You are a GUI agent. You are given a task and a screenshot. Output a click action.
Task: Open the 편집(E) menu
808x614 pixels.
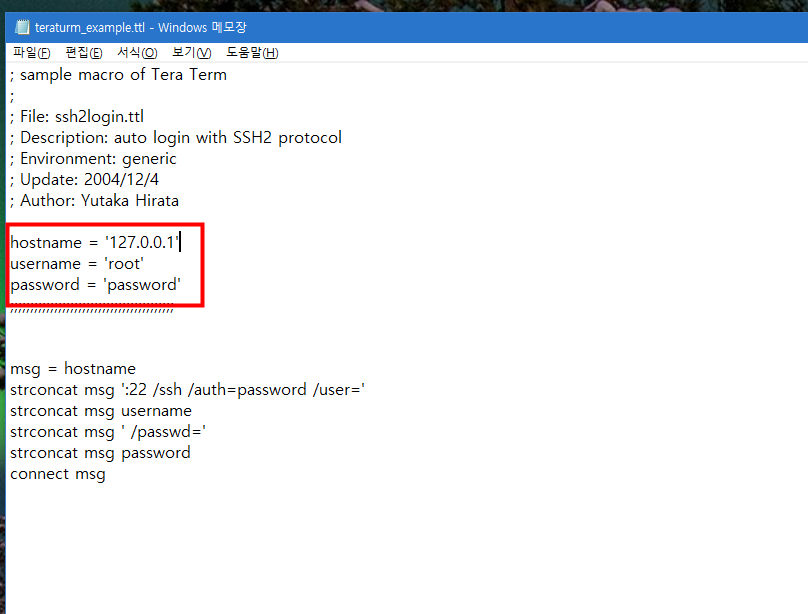(x=84, y=53)
